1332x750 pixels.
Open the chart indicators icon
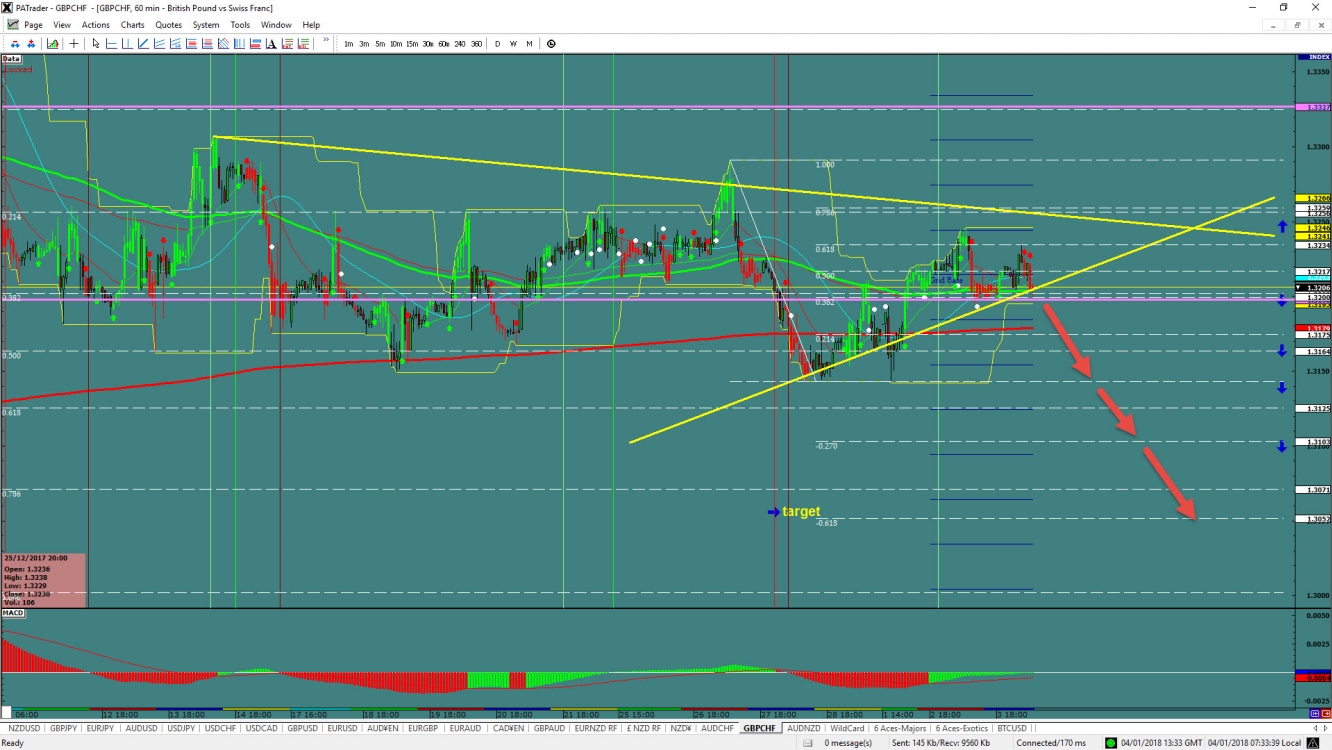(52, 43)
